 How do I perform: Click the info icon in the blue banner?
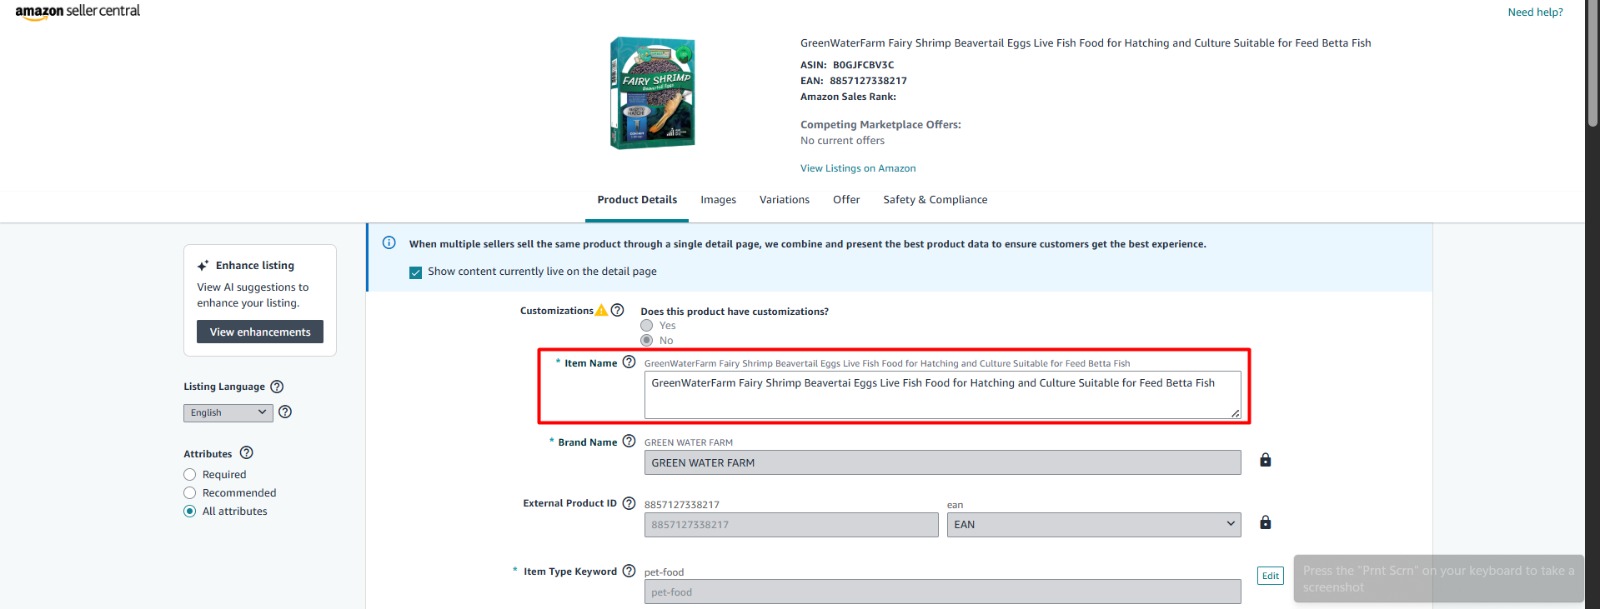389,243
